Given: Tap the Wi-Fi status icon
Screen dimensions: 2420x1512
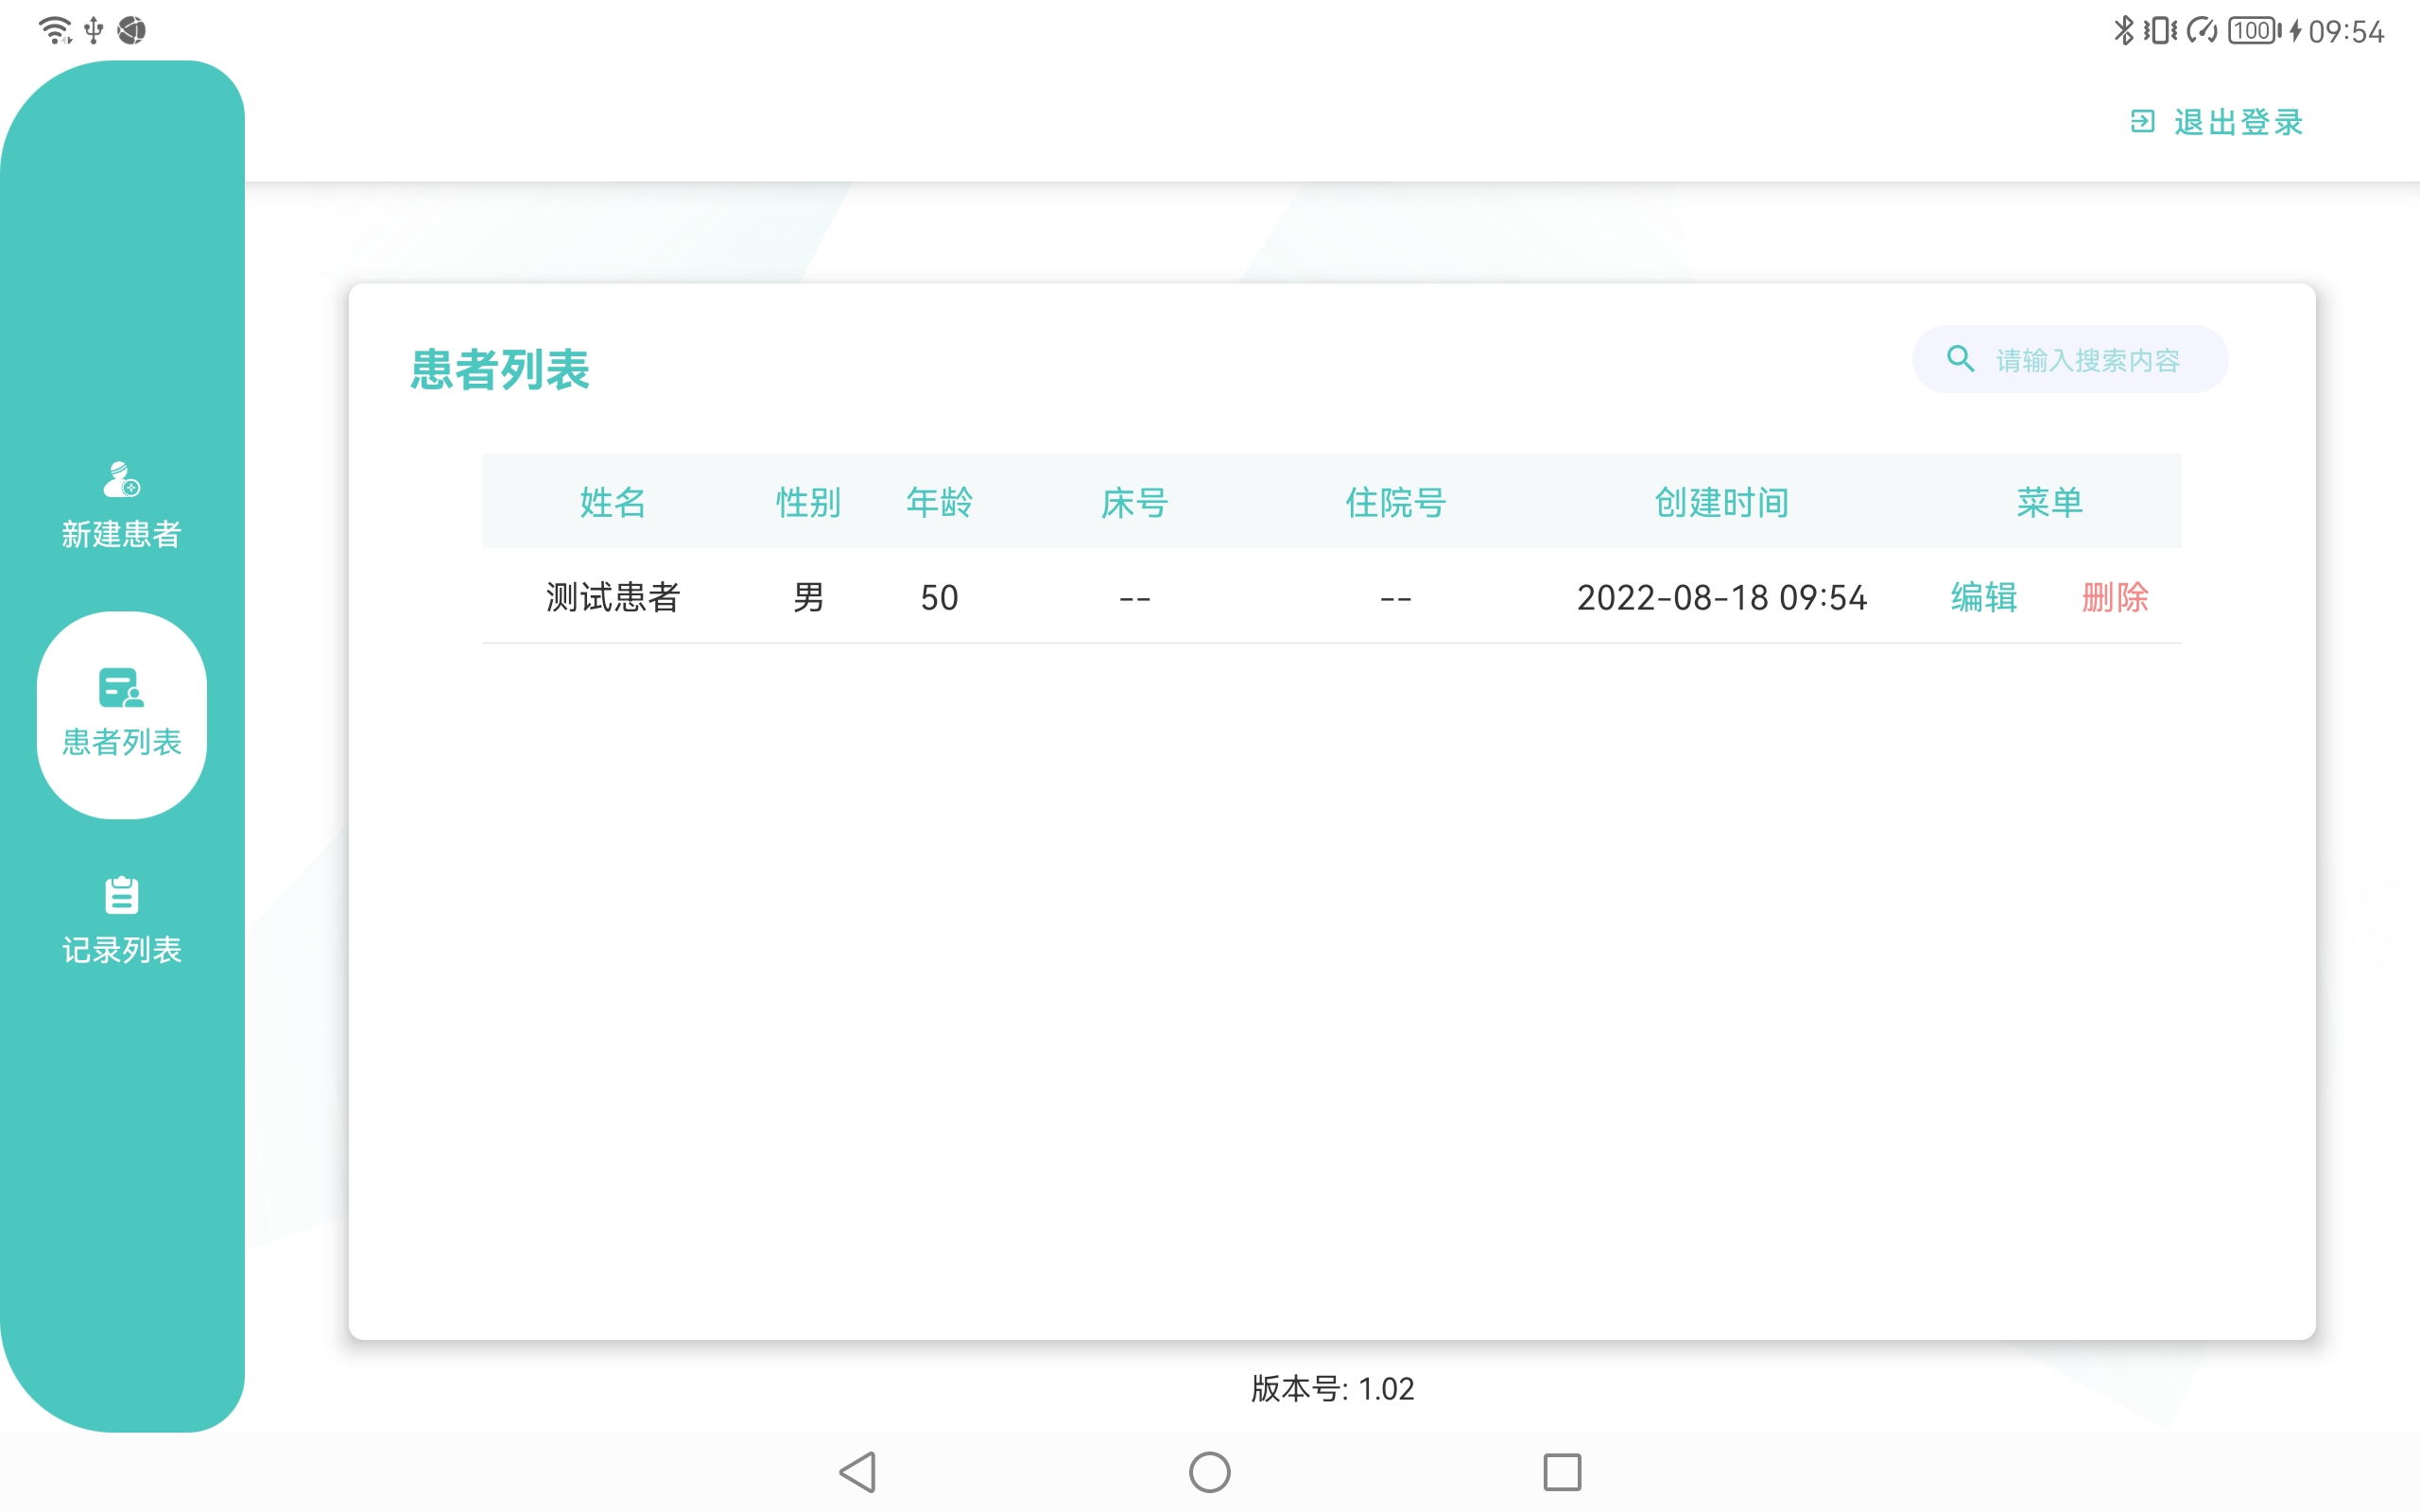Looking at the screenshot, I should 55,30.
